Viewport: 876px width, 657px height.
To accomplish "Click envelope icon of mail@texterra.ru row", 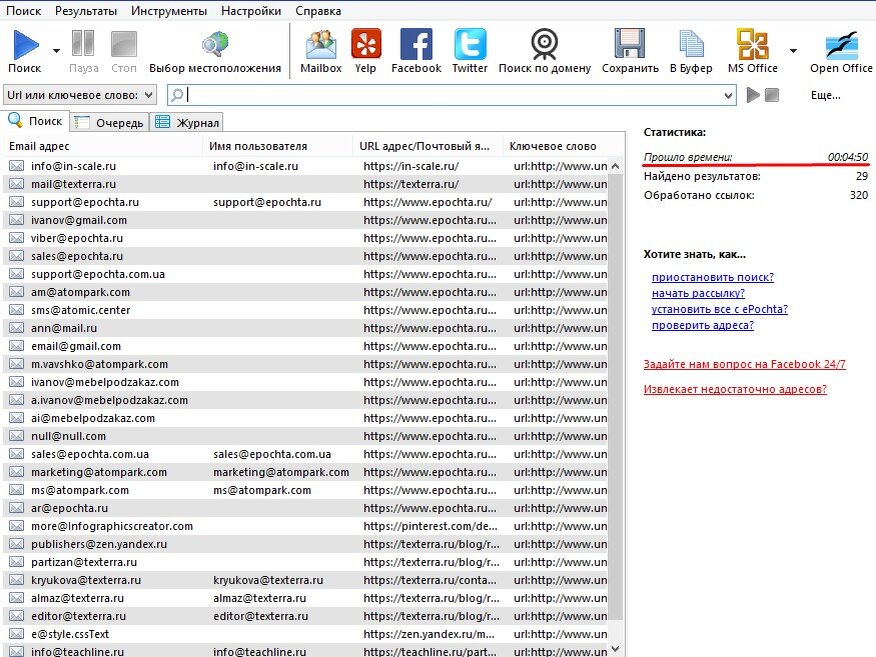I will click(x=17, y=184).
